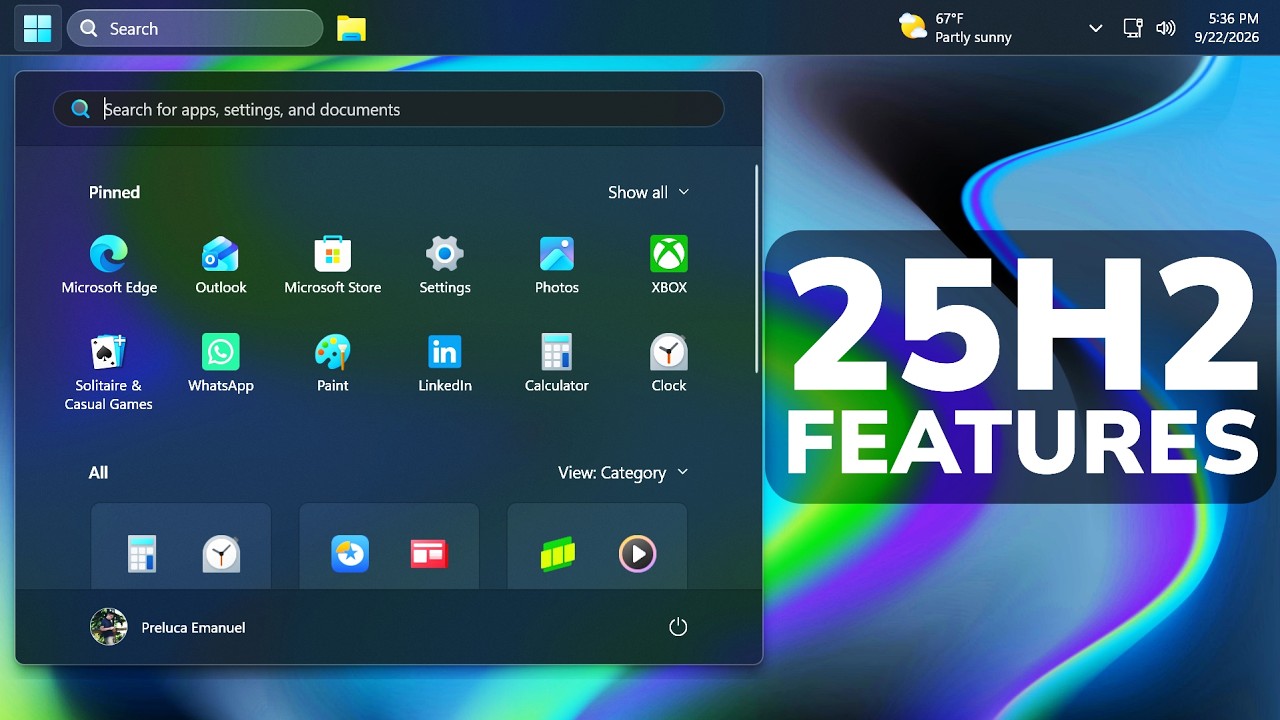Open the green Game Bar icon in All
This screenshot has height=720, width=1280.
558,554
